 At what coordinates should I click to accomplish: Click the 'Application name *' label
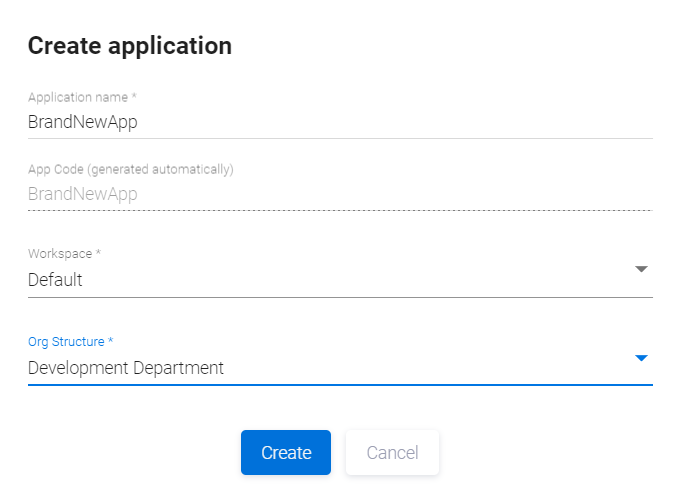click(82, 98)
